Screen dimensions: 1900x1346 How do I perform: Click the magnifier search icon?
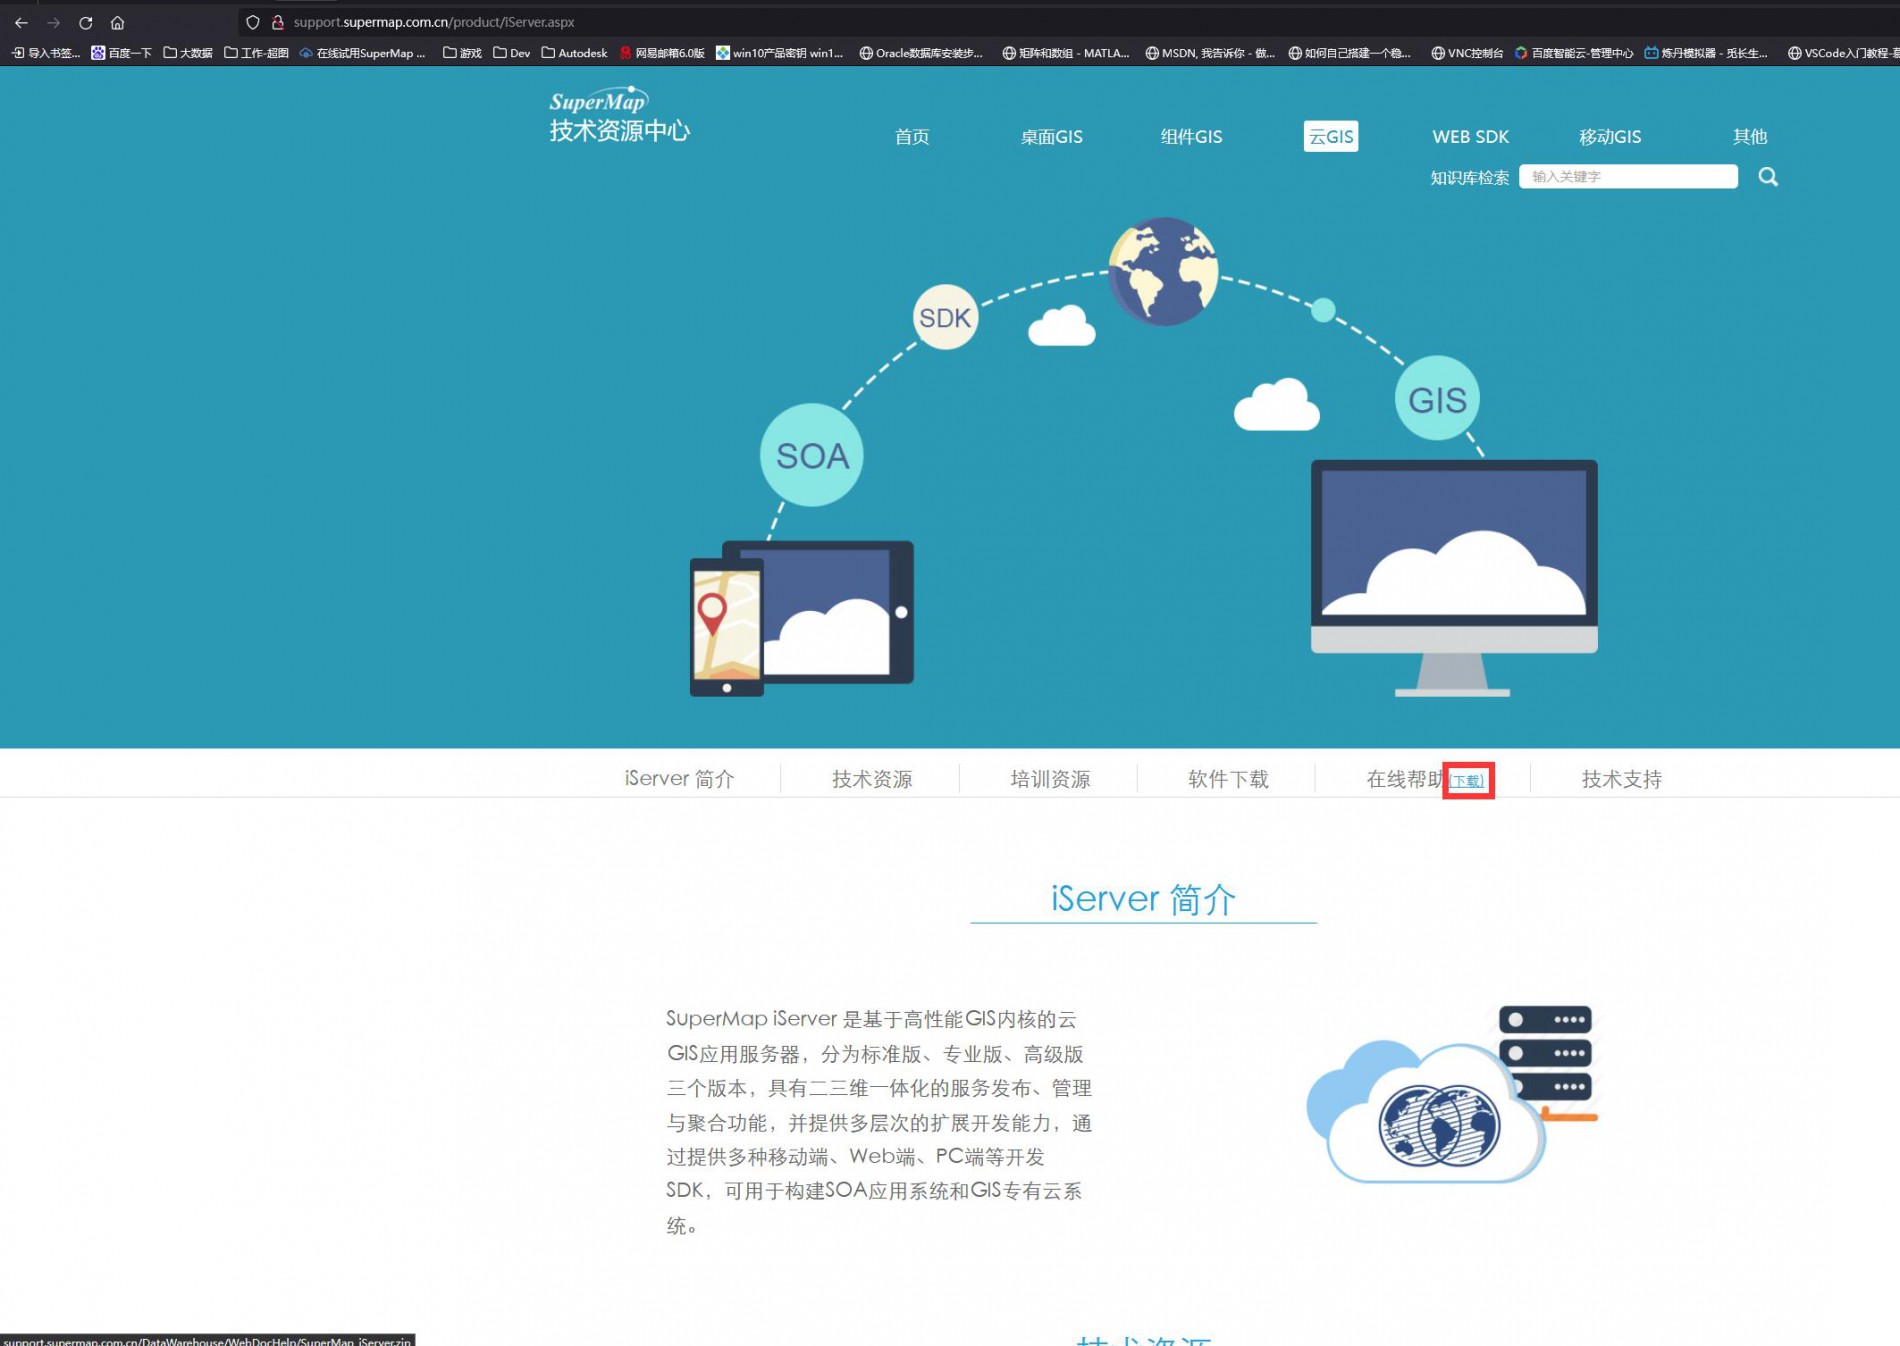coord(1768,177)
